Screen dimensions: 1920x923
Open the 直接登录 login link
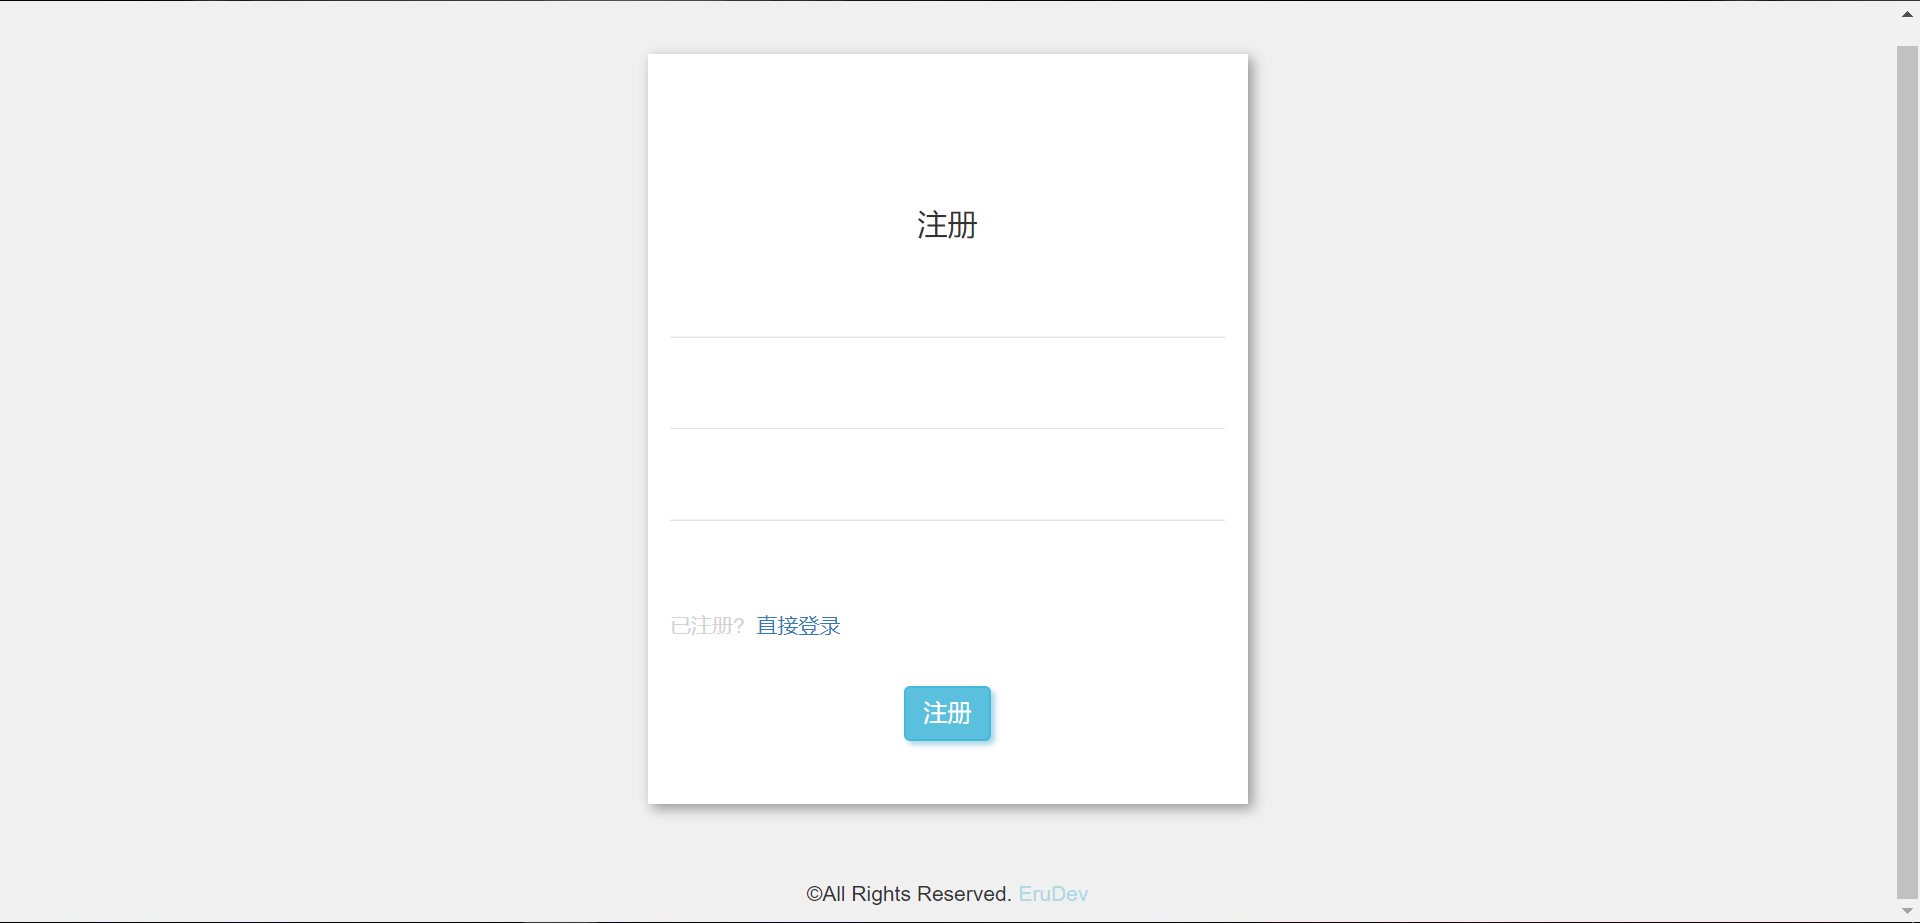tap(798, 626)
